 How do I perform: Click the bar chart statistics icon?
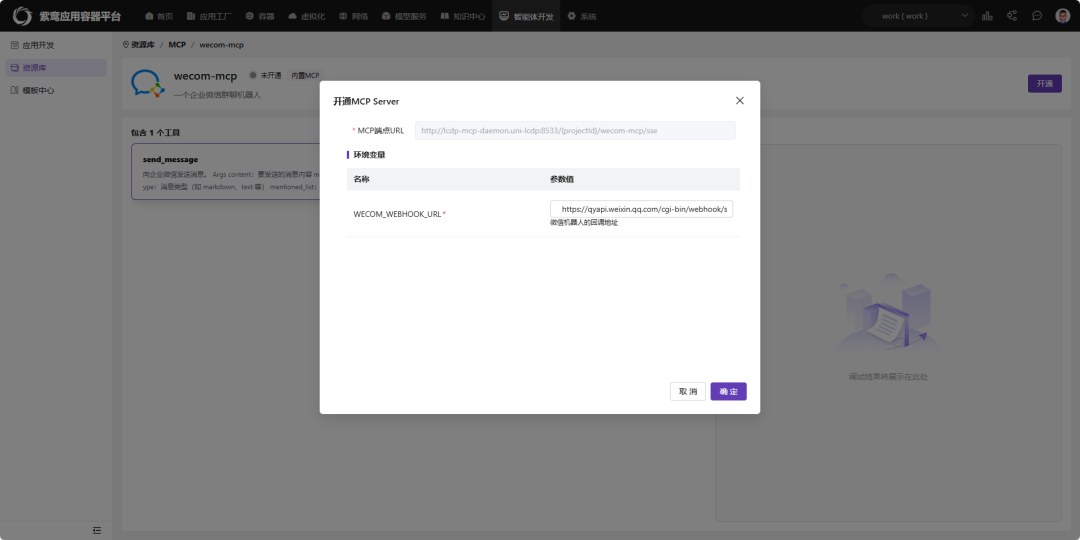coord(988,16)
